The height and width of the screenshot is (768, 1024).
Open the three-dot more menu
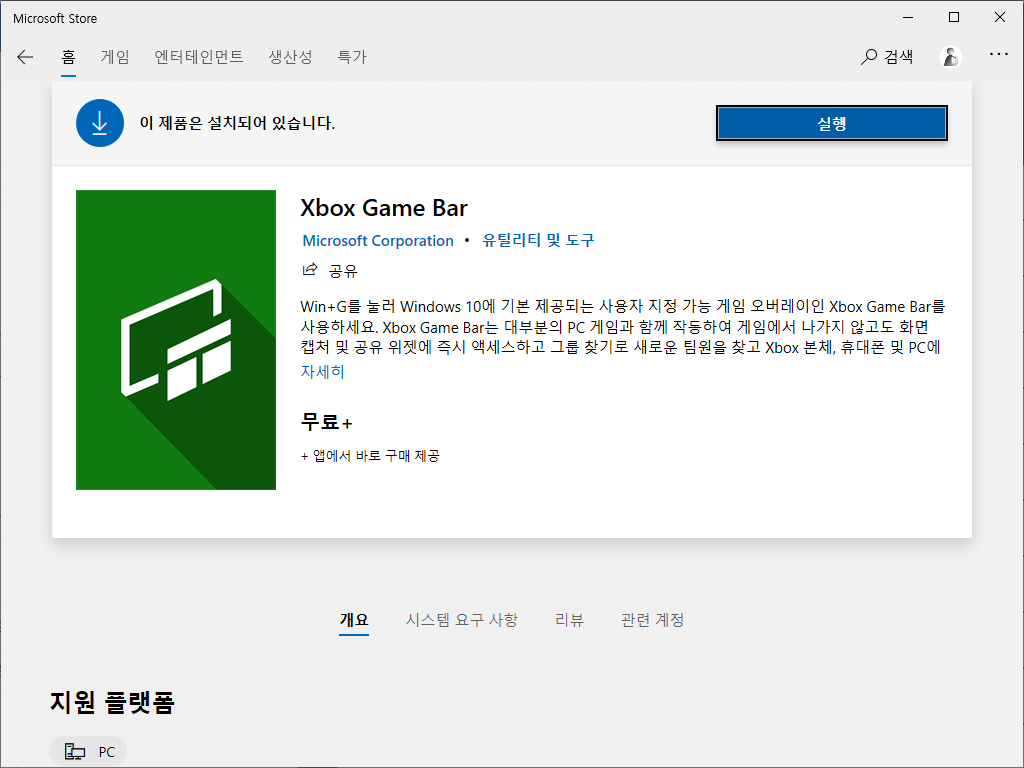(999, 54)
